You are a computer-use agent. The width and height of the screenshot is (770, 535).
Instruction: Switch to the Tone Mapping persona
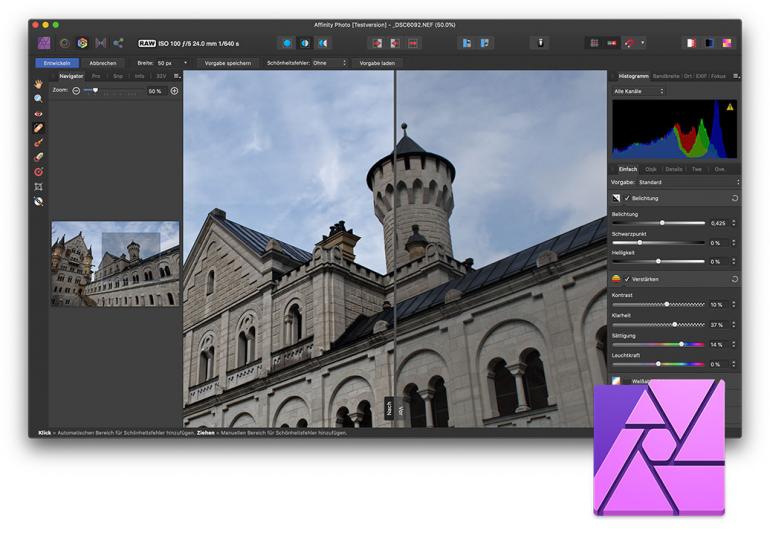[101, 43]
